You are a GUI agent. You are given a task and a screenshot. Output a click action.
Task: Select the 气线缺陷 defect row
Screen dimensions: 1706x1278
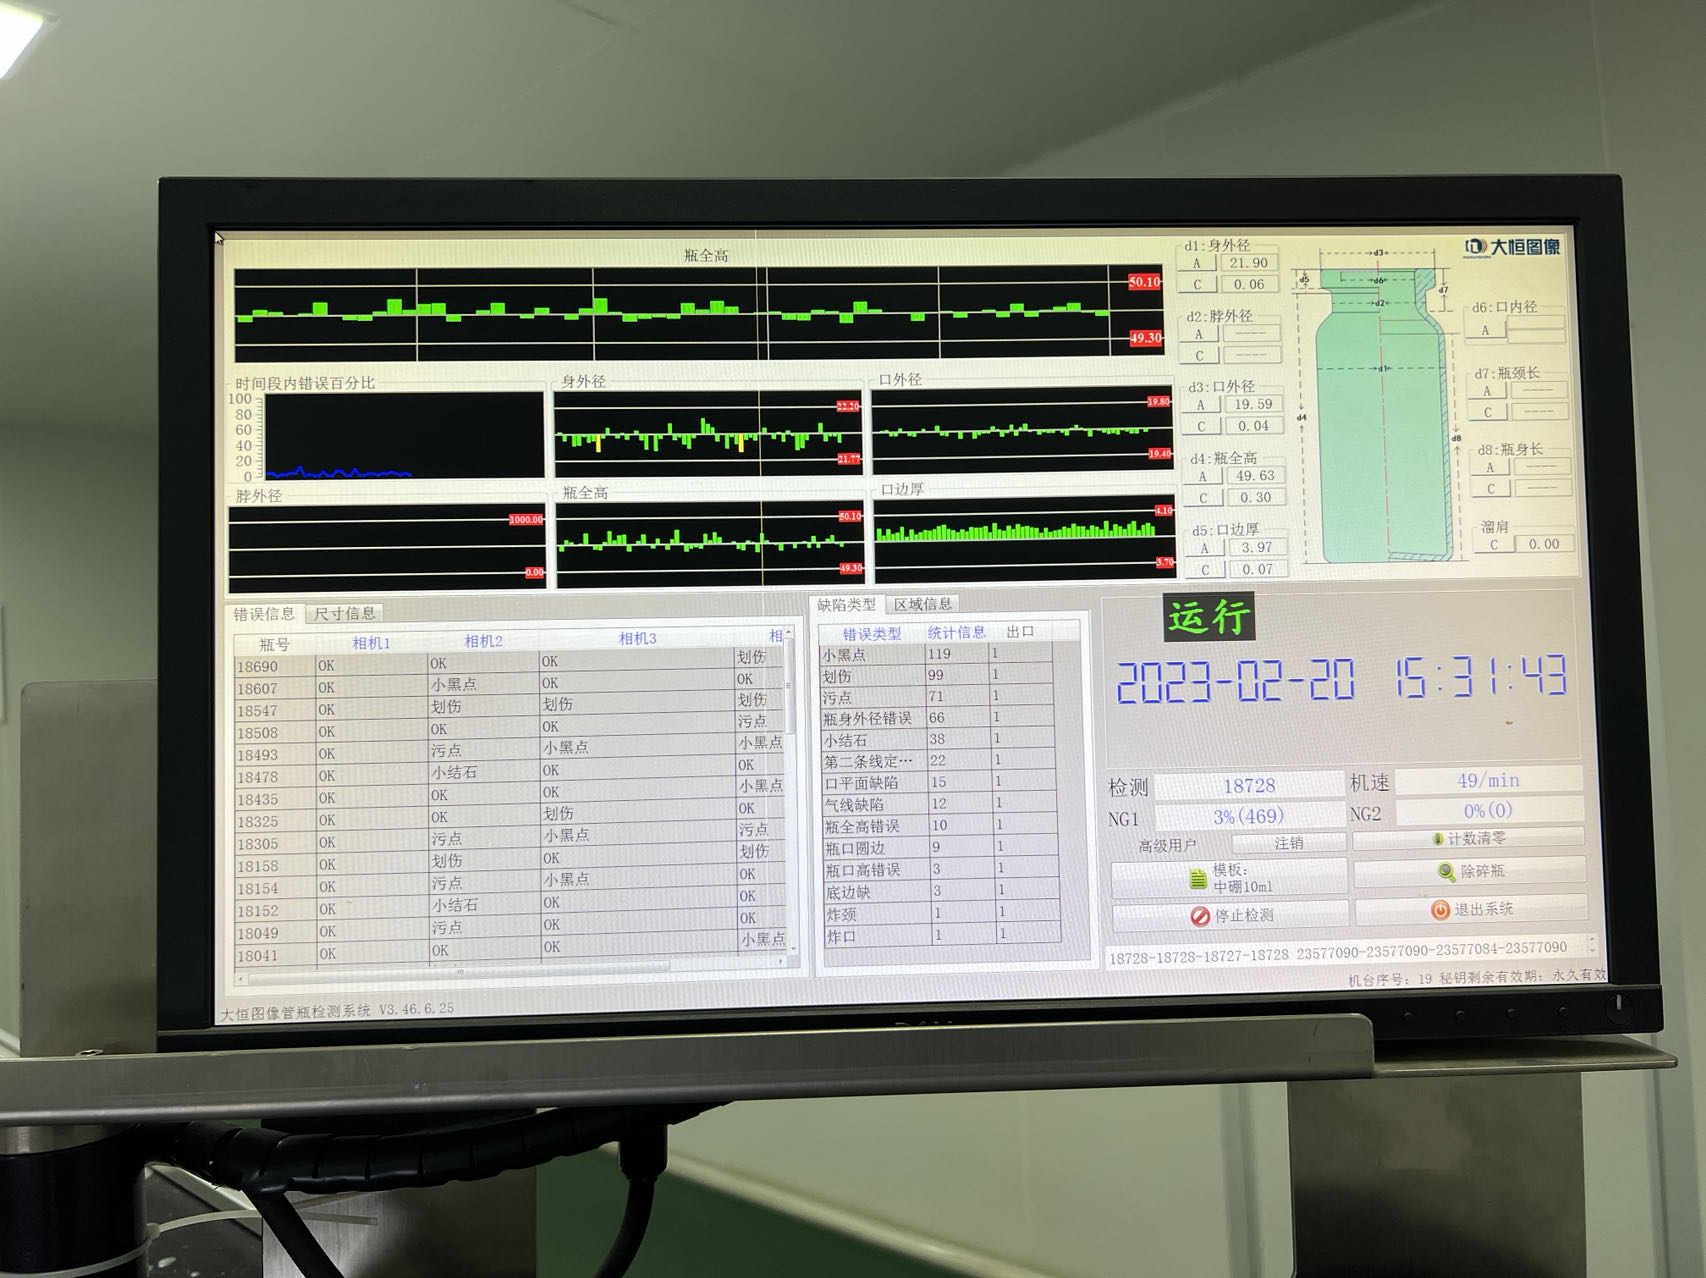click(x=938, y=804)
